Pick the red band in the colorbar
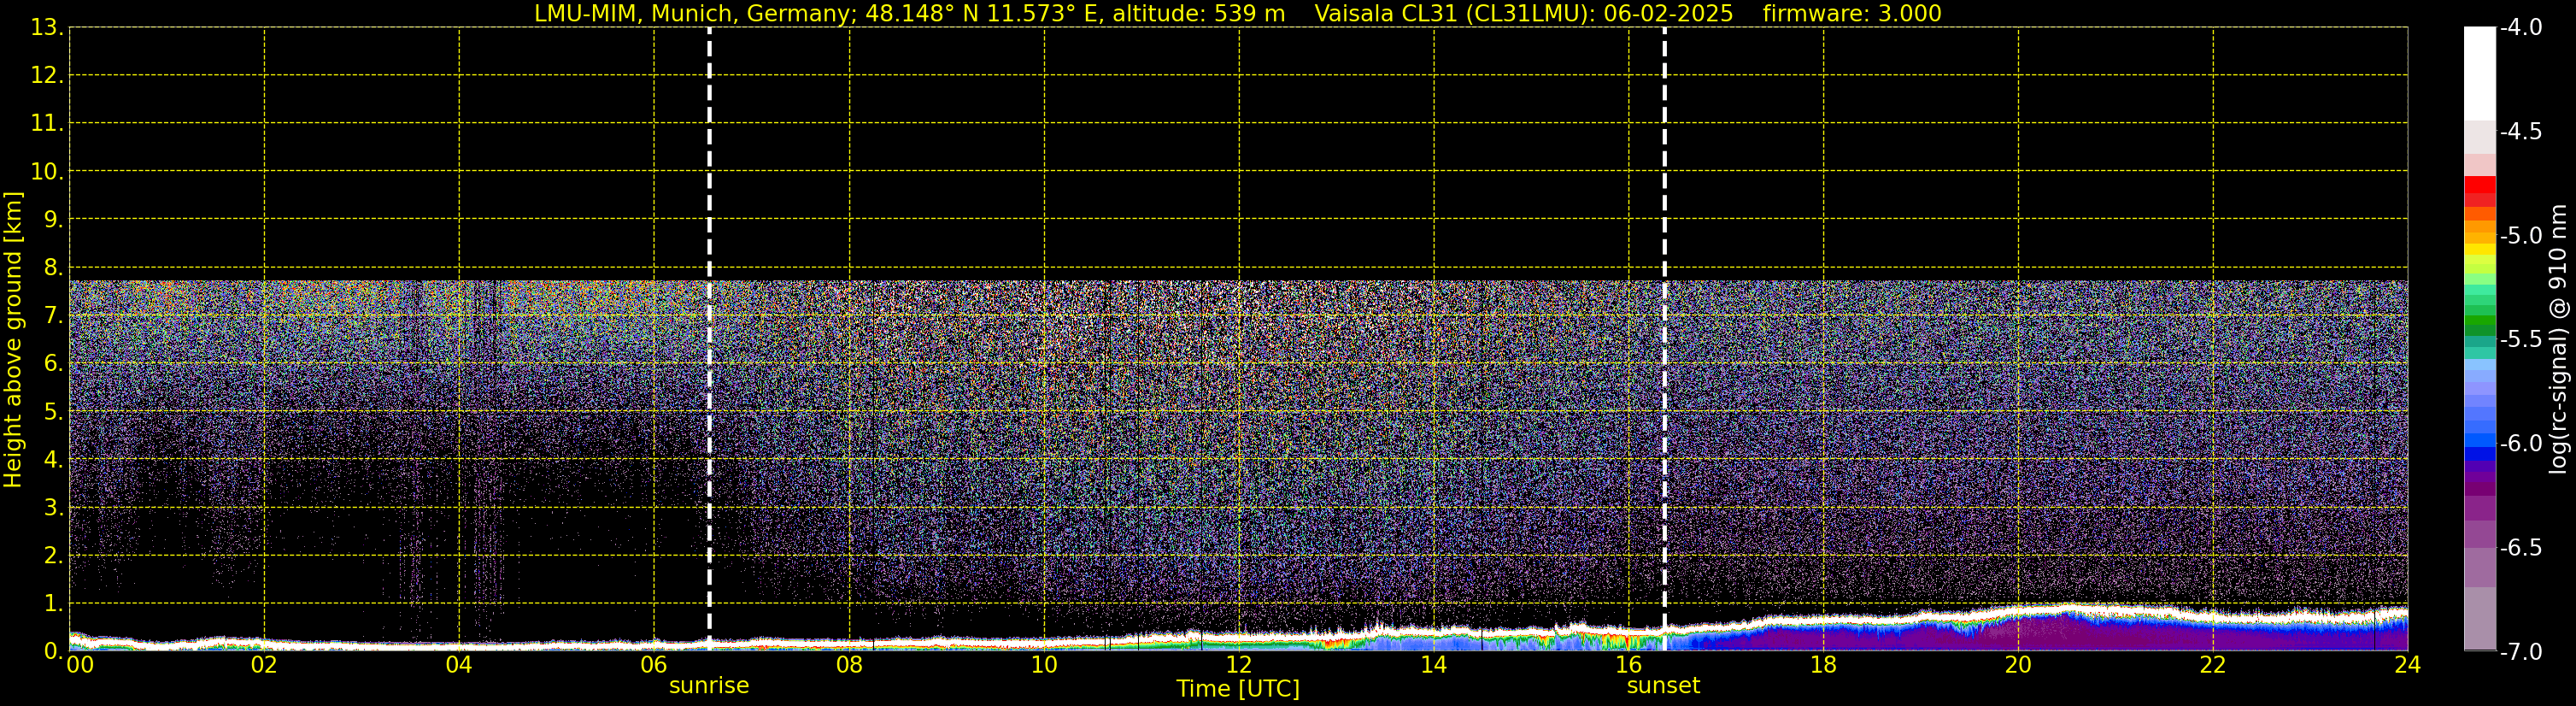Viewport: 2576px width, 706px height. click(2480, 185)
